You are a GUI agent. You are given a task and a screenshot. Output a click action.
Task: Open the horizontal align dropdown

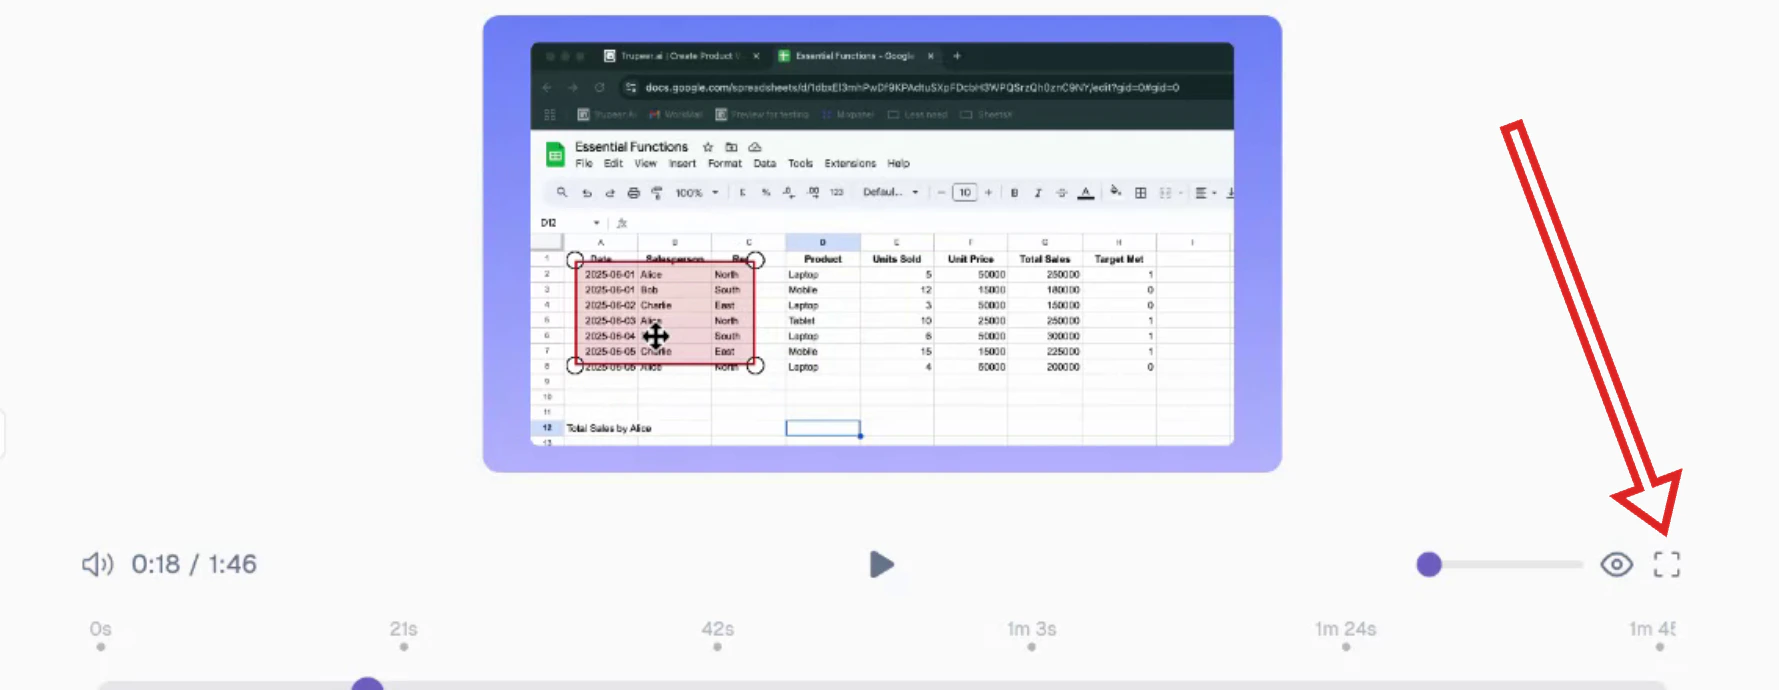click(x=1205, y=192)
